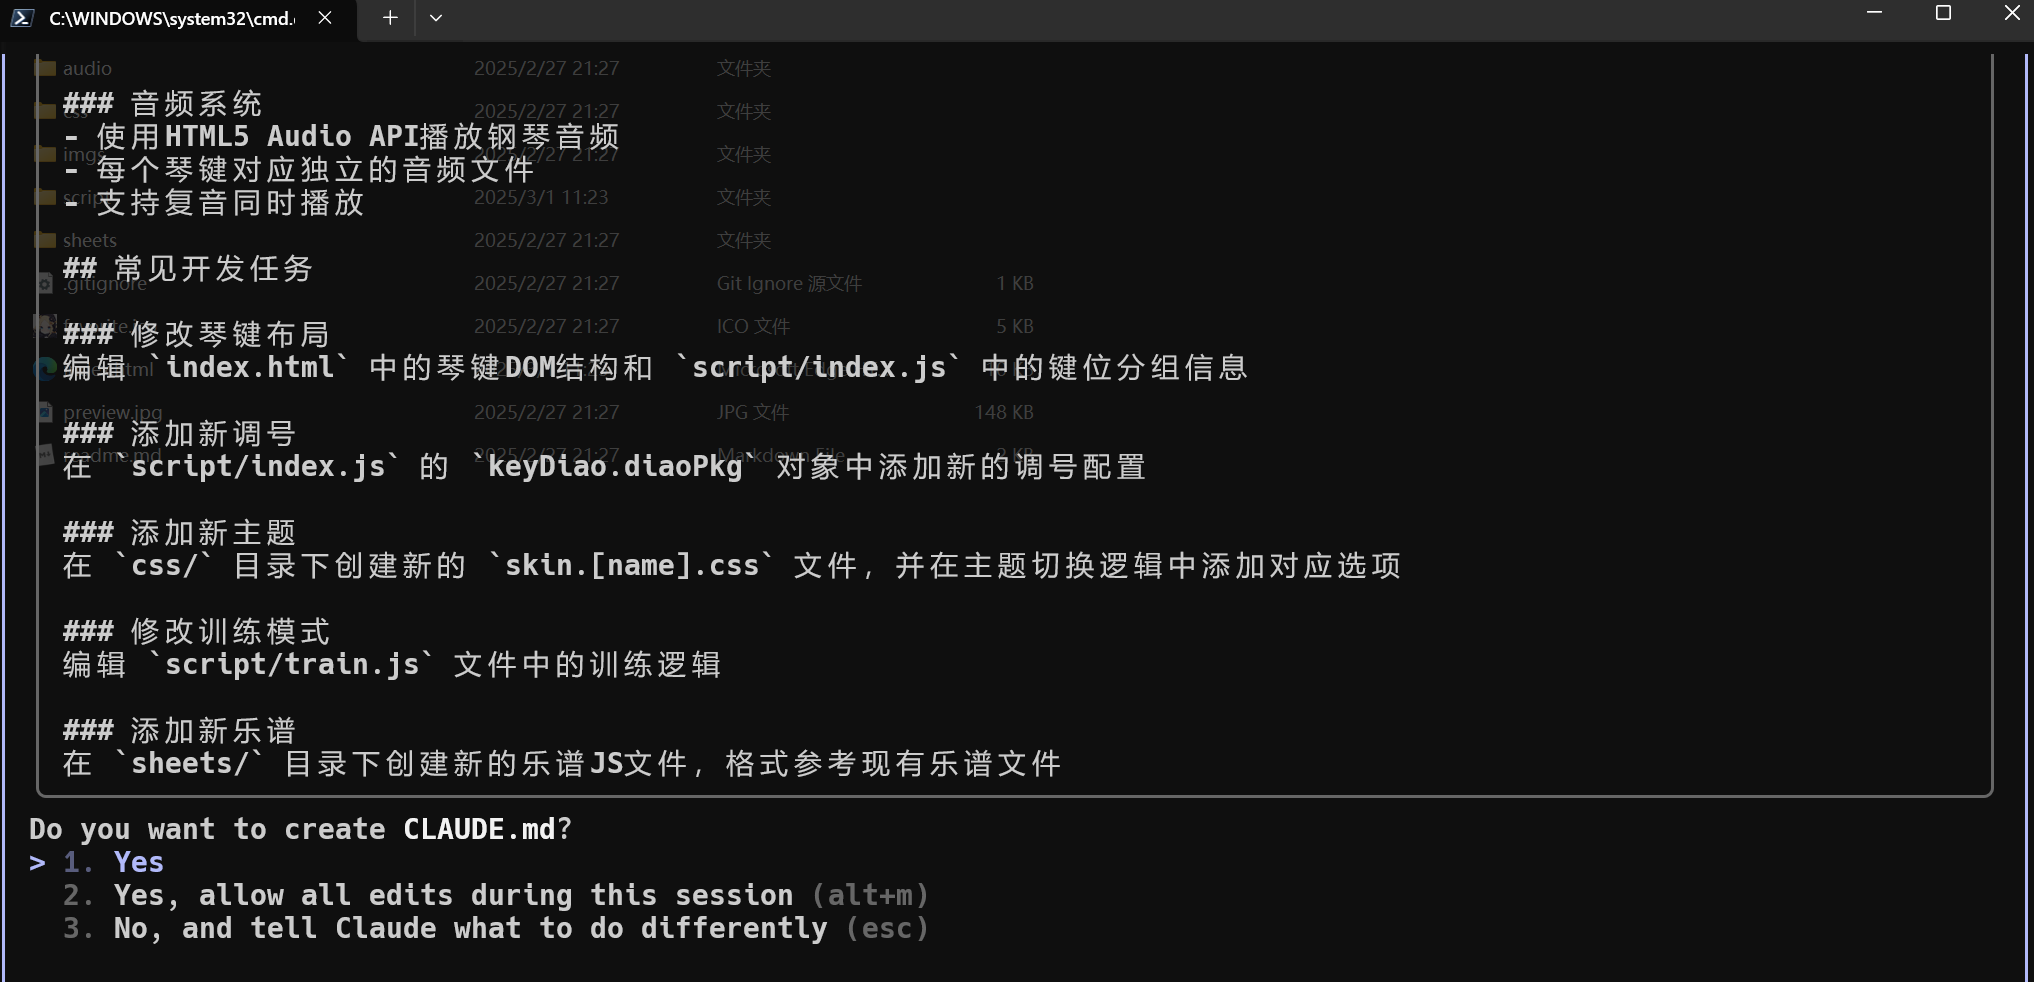Minimize the terminal window
The height and width of the screenshot is (982, 2034).
coord(1875,13)
